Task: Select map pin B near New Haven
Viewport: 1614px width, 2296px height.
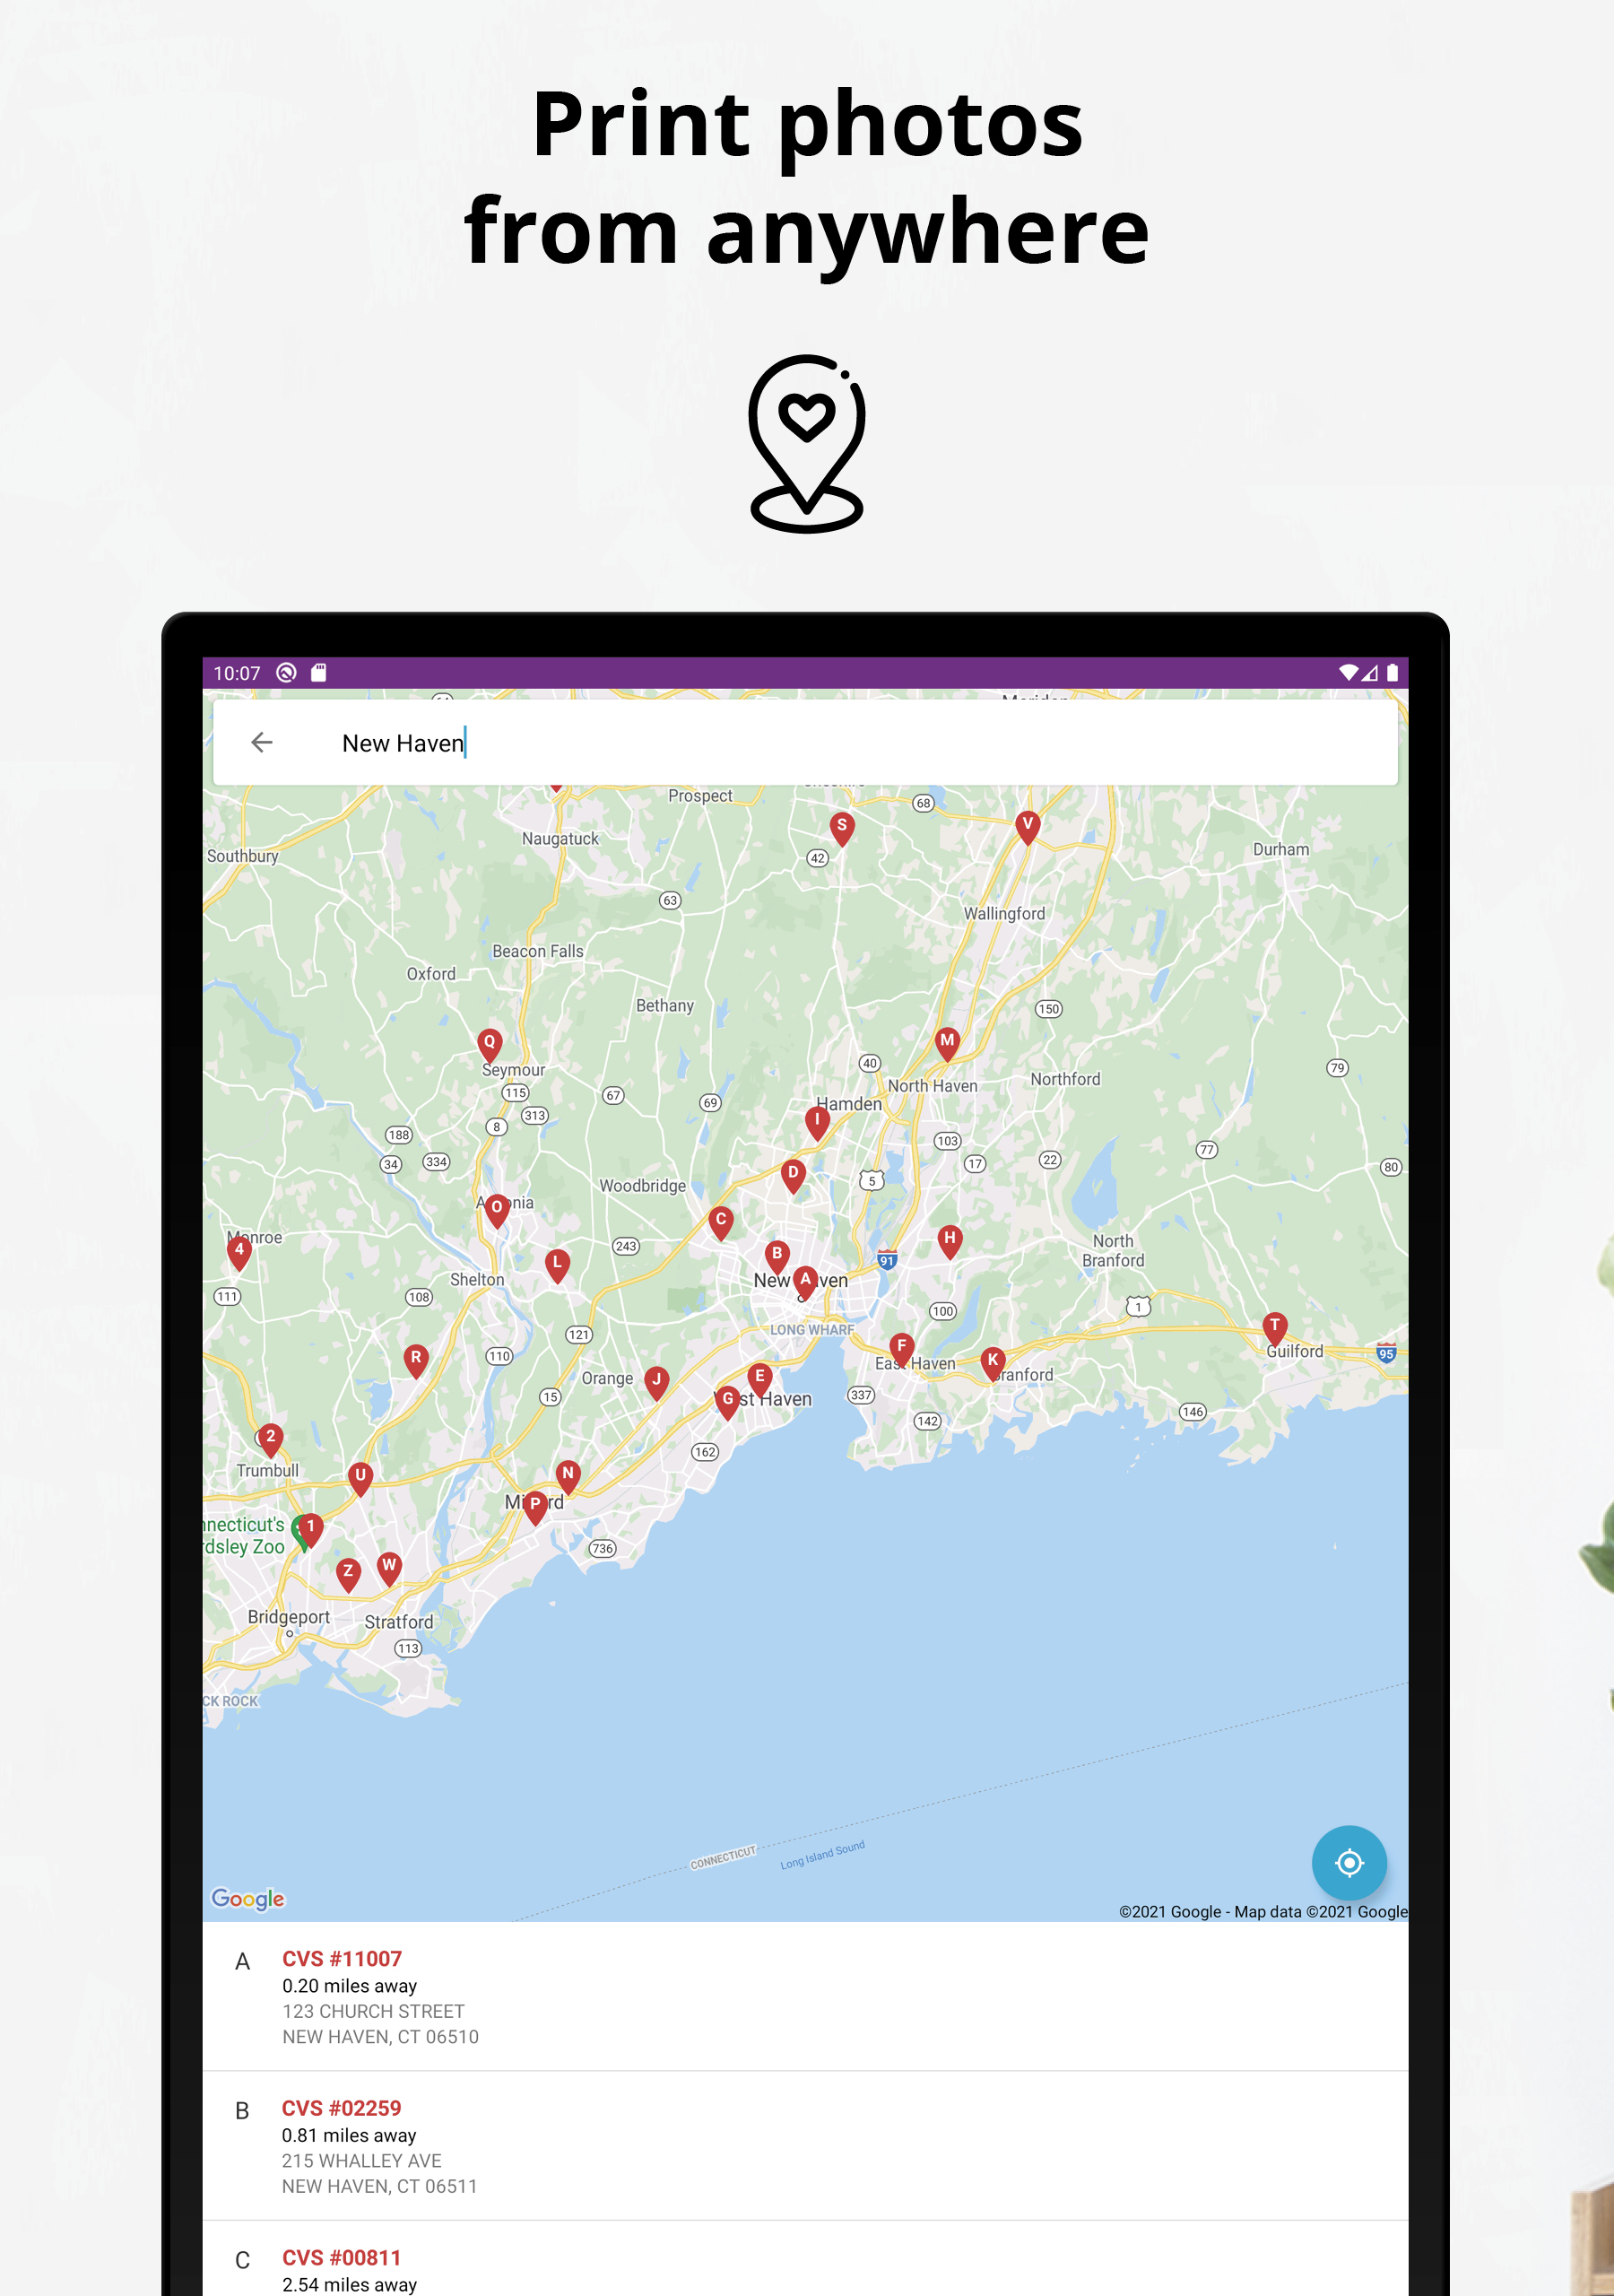Action: coord(777,1257)
